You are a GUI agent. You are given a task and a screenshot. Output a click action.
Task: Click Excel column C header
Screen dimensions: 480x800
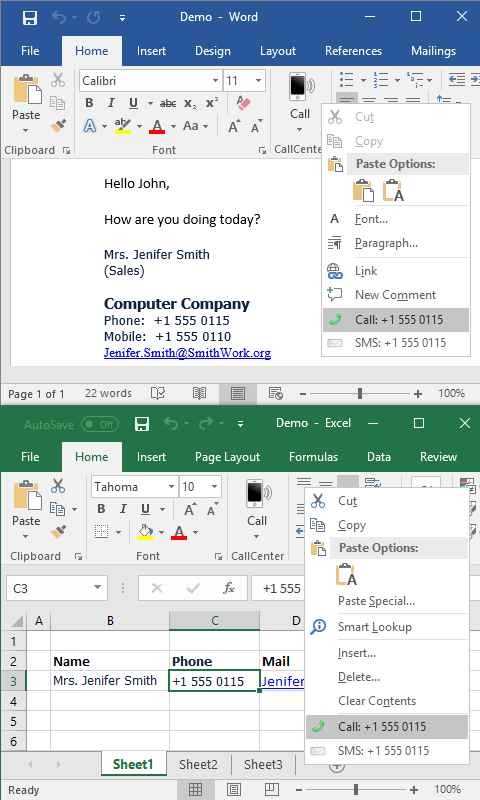[x=215, y=621]
